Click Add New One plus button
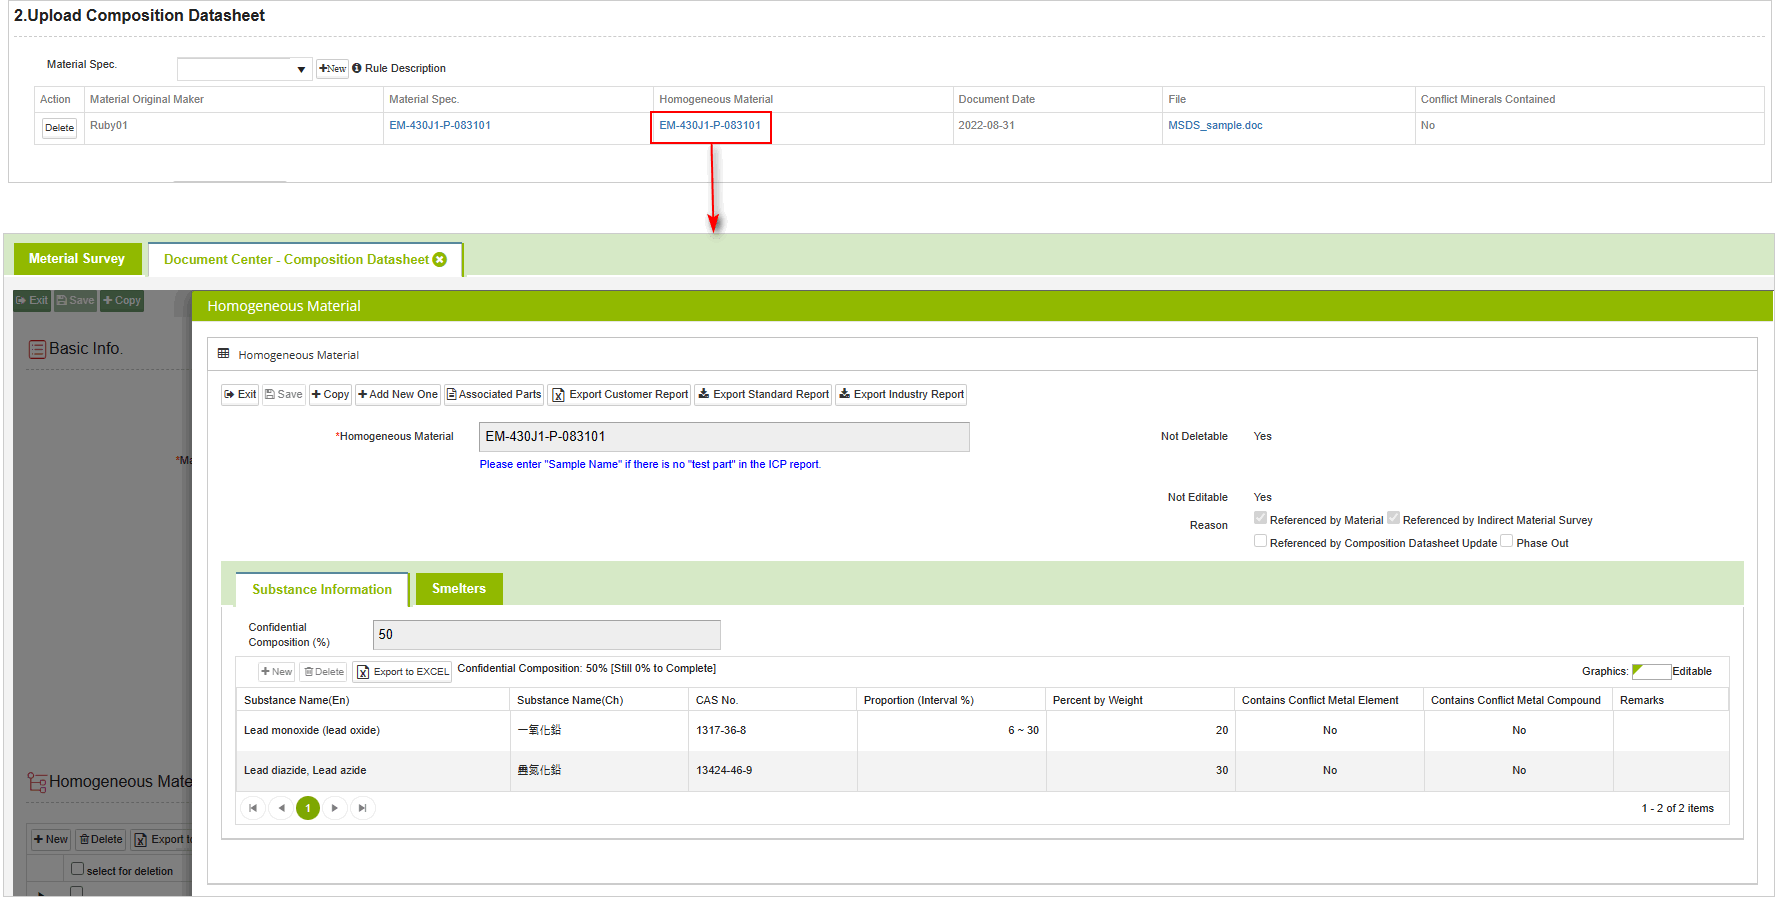1779x901 pixels. pyautogui.click(x=398, y=395)
